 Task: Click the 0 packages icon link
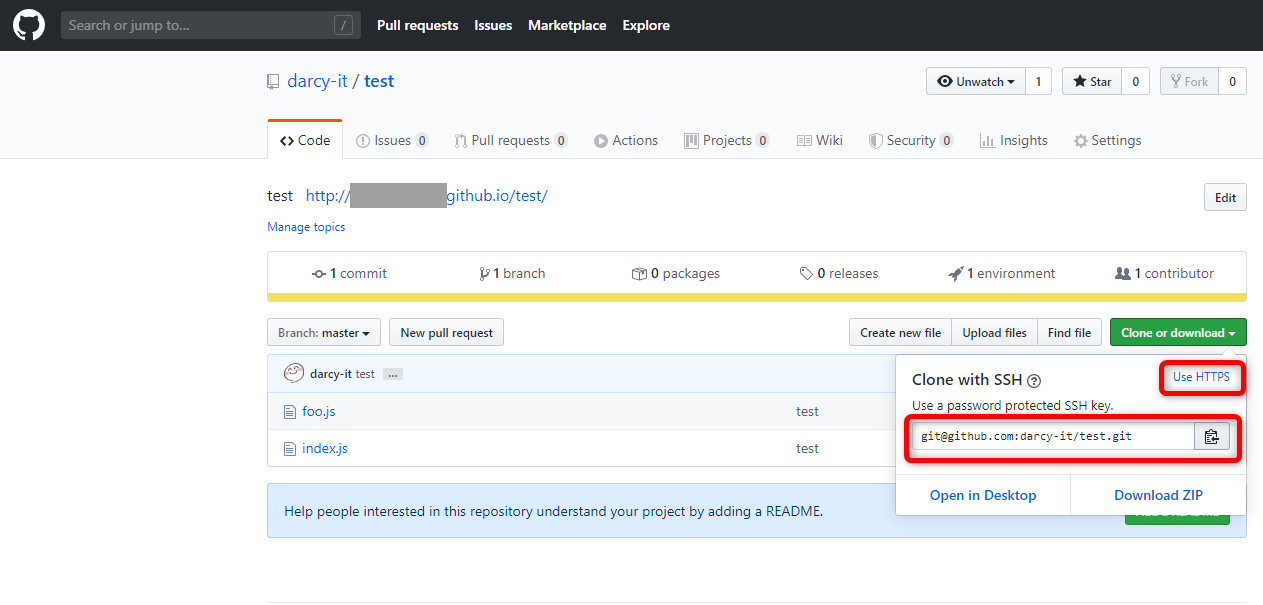(675, 272)
